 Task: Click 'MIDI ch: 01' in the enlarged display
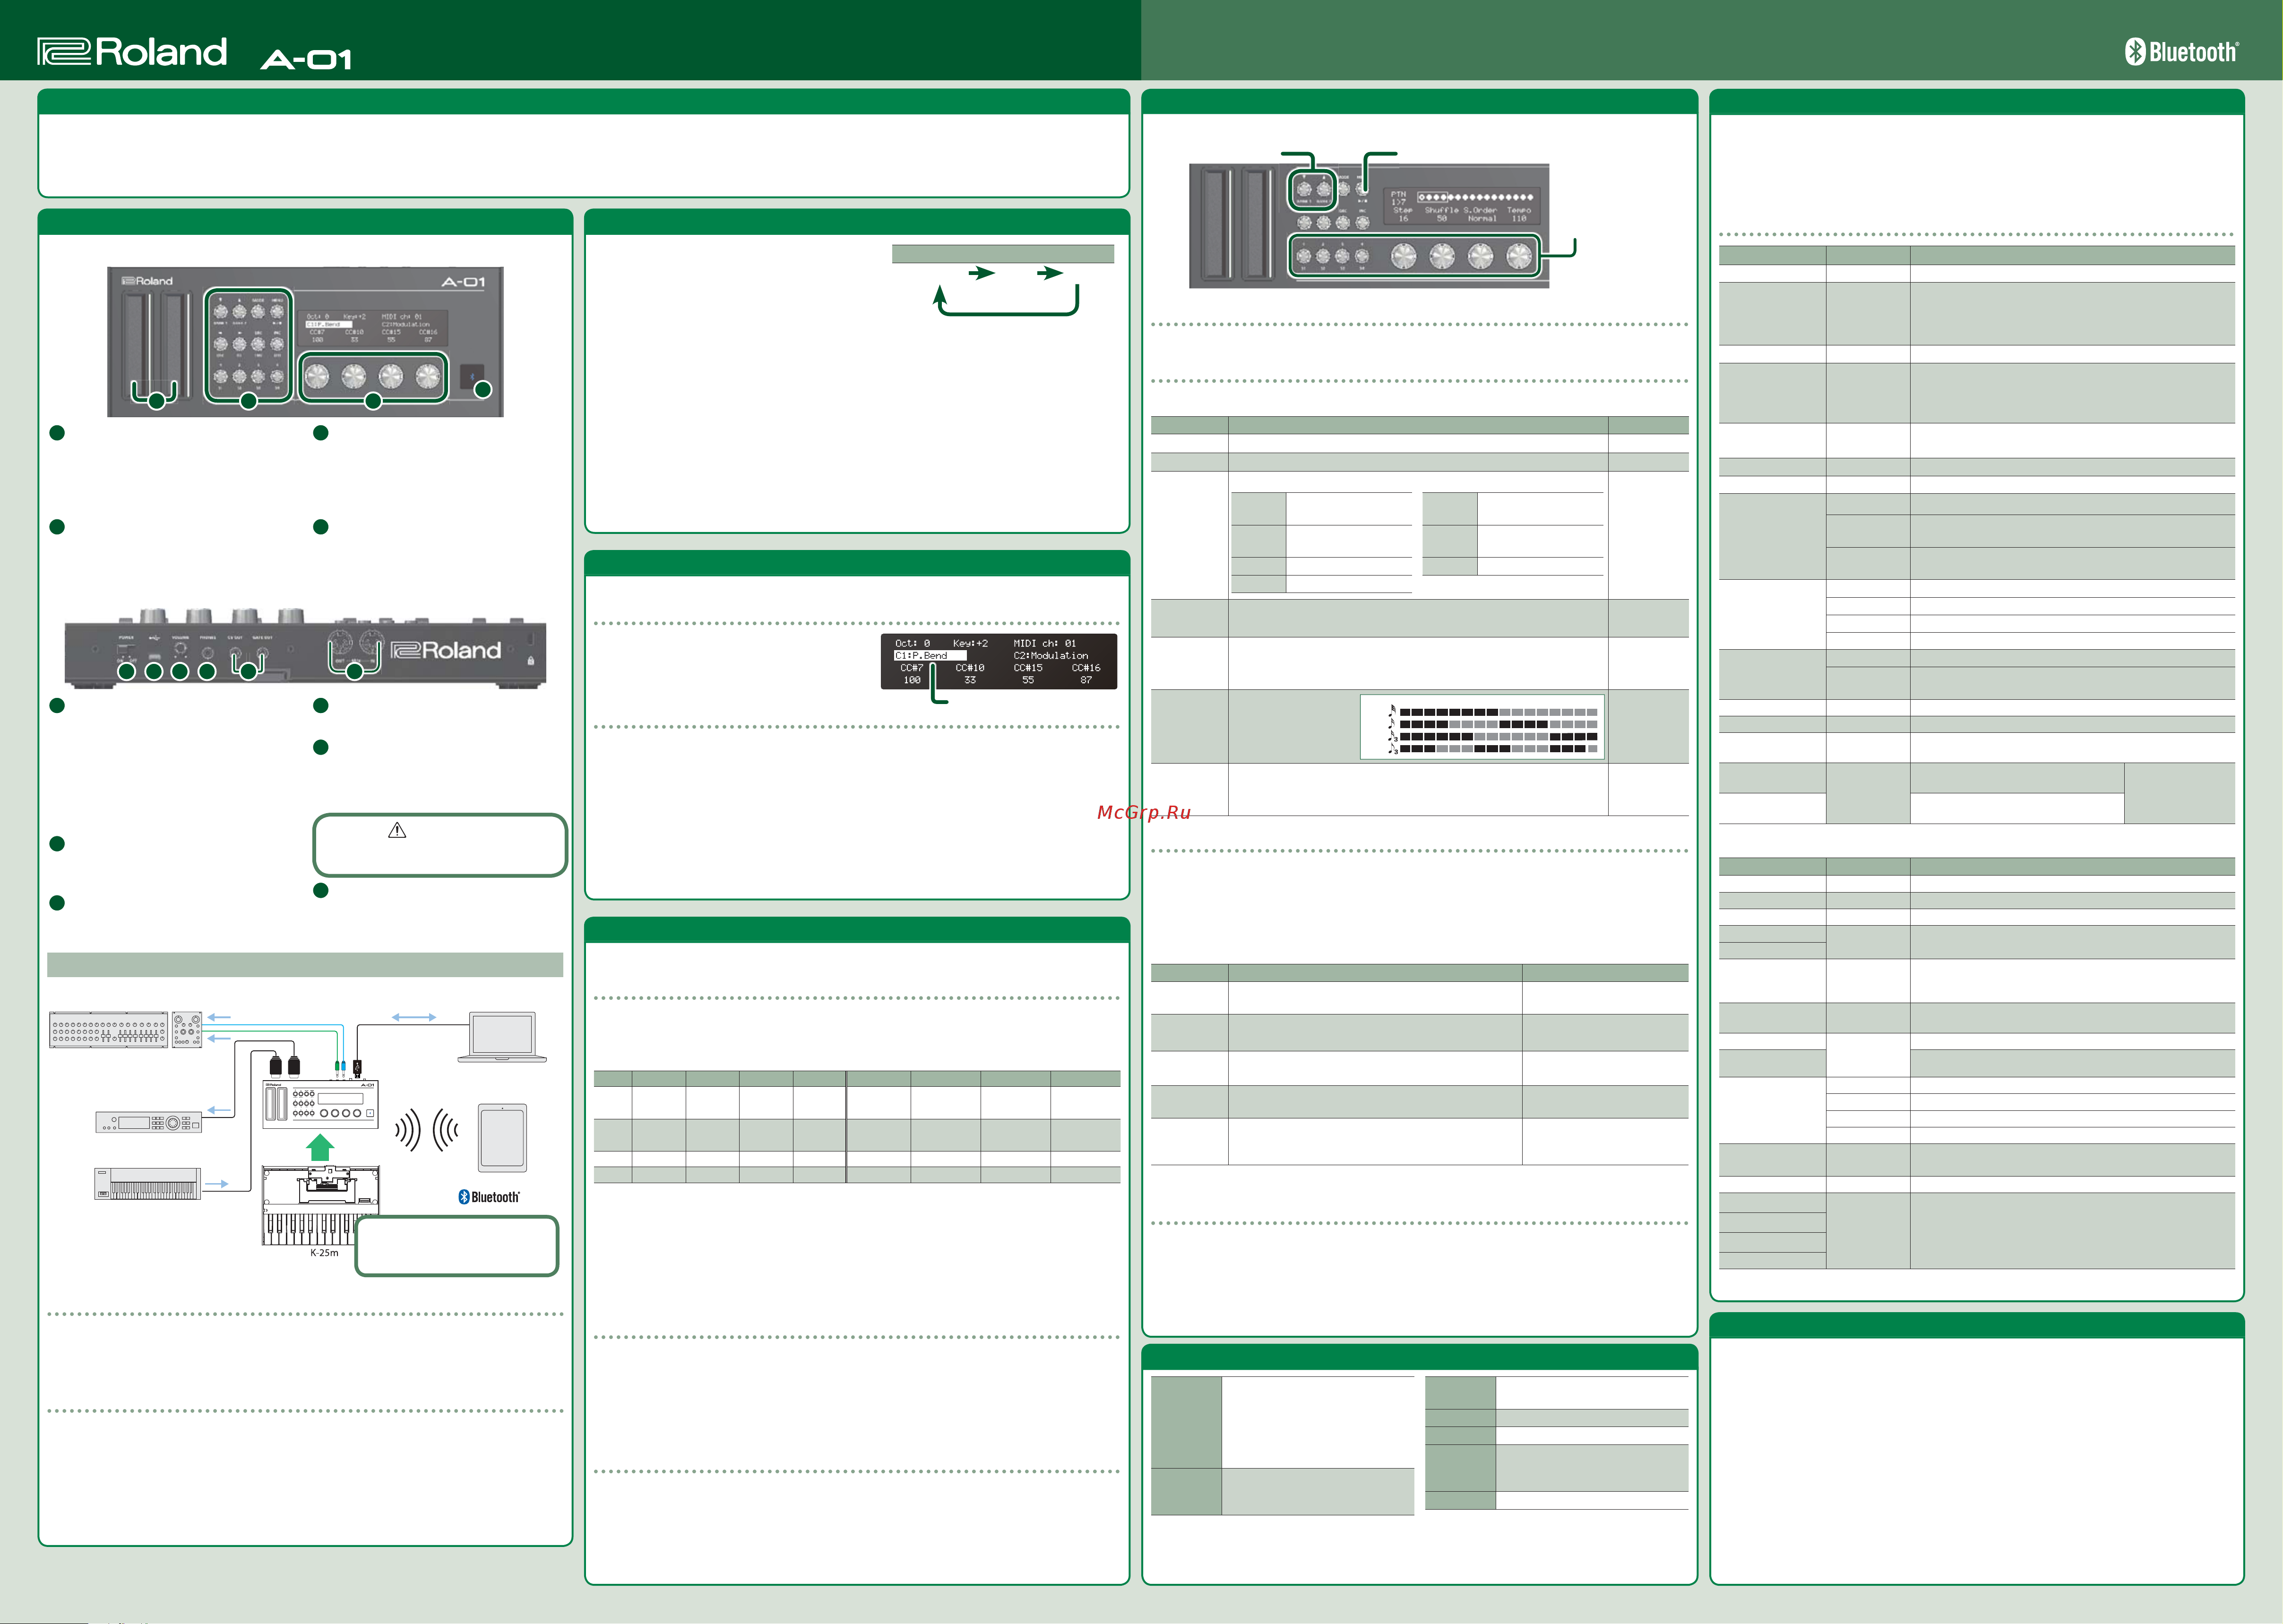(1045, 644)
